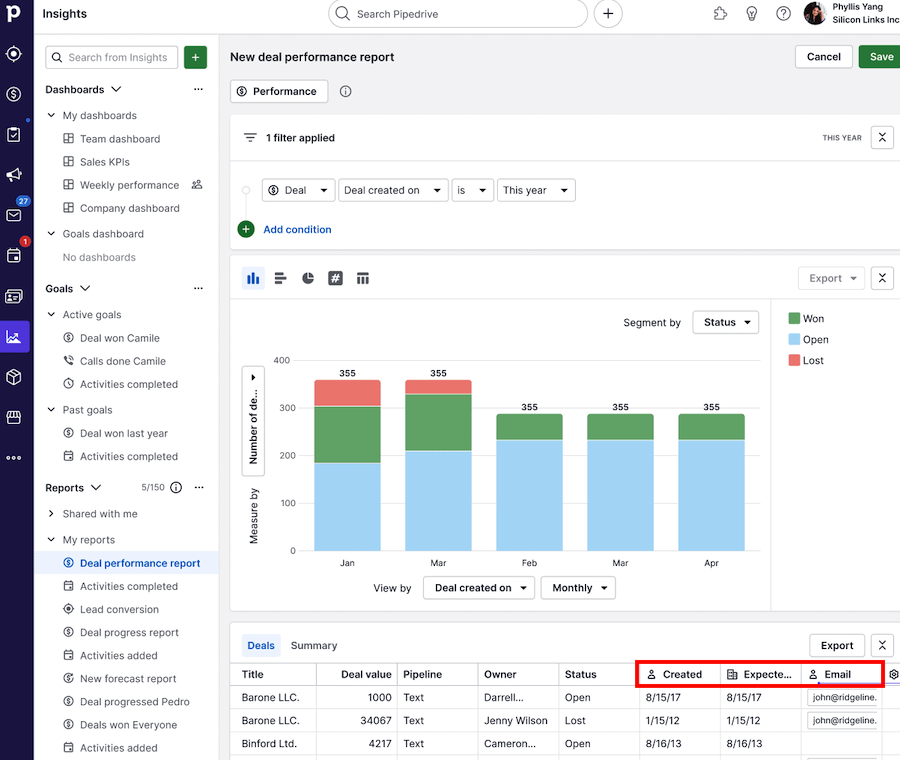900x760 pixels.
Task: Open Mail showing 27 unread items
Action: (x=14, y=214)
